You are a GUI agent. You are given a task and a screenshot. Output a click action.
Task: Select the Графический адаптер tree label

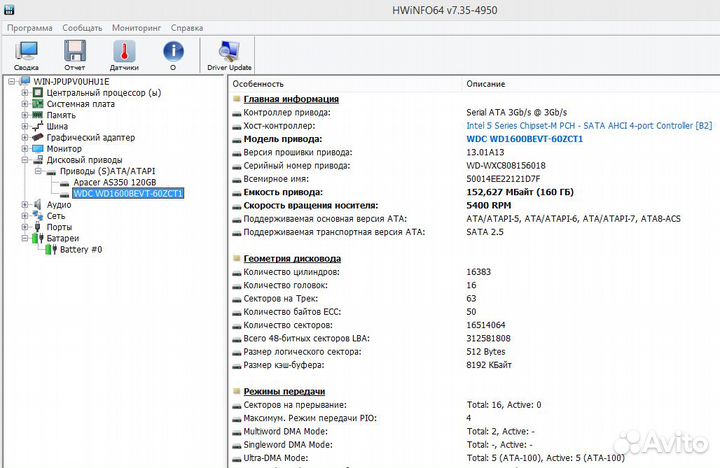click(91, 137)
